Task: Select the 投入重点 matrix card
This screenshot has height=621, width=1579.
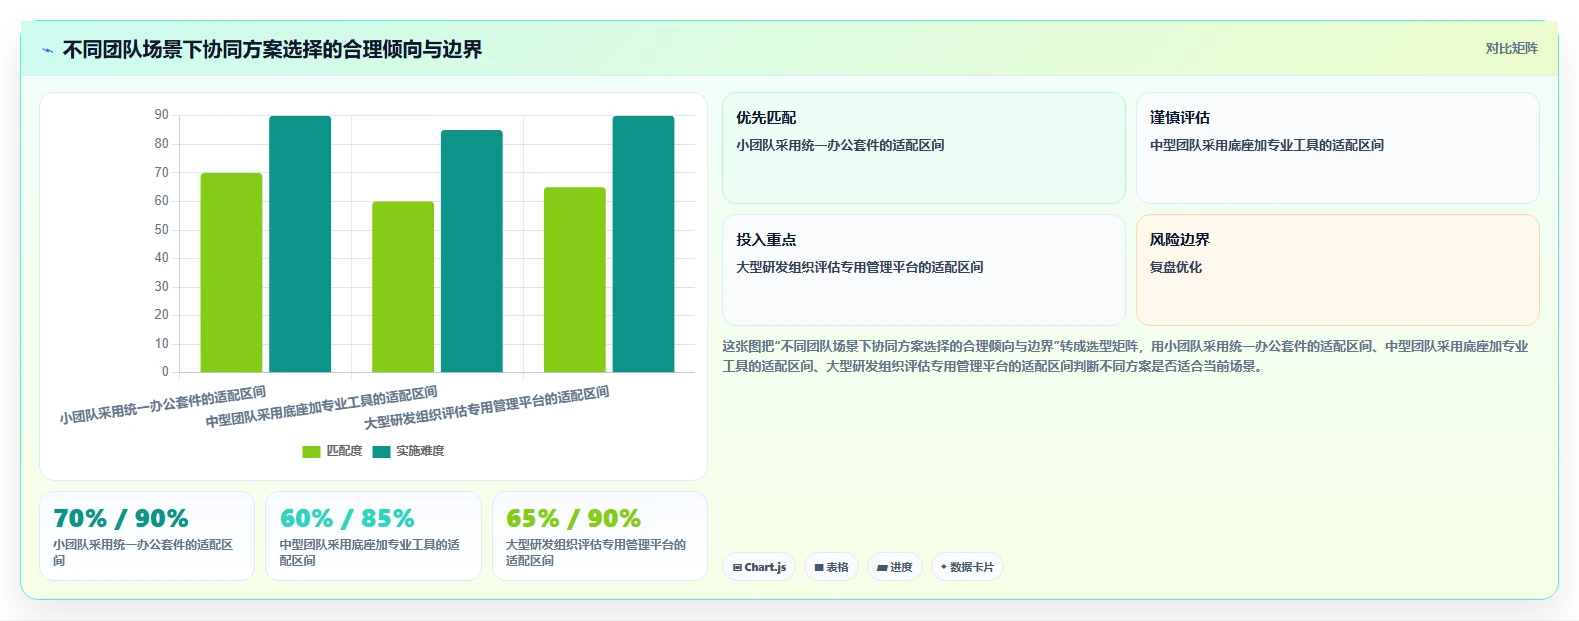Action: pos(924,270)
